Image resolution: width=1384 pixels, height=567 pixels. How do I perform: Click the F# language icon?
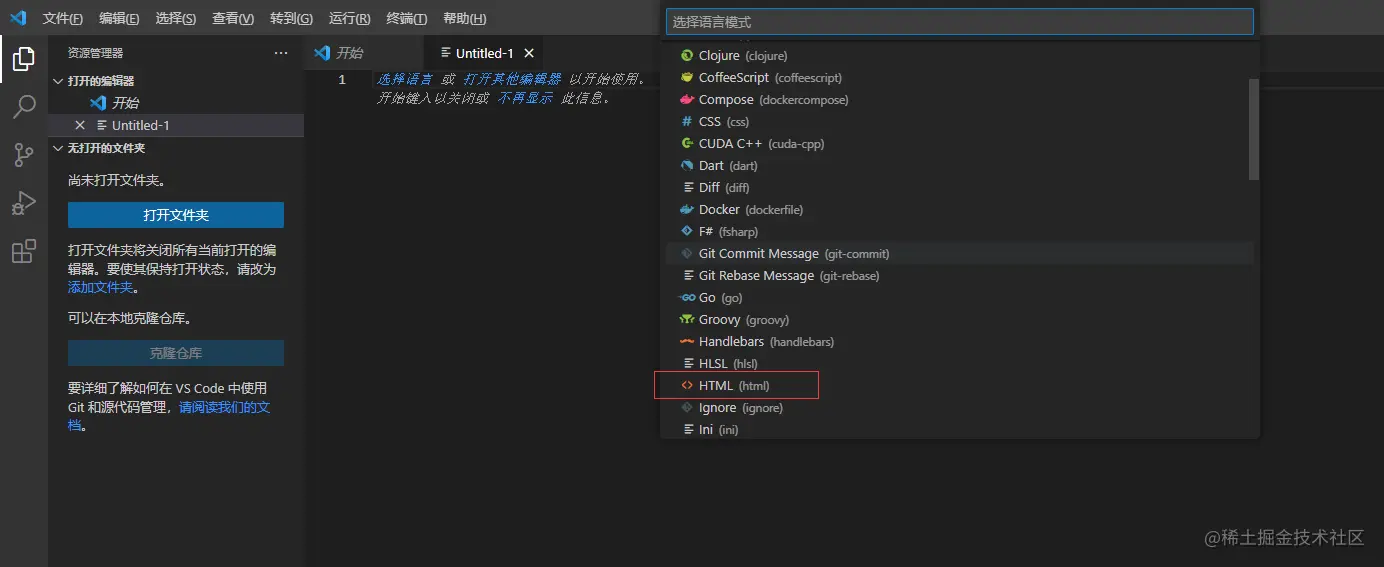[x=687, y=232]
